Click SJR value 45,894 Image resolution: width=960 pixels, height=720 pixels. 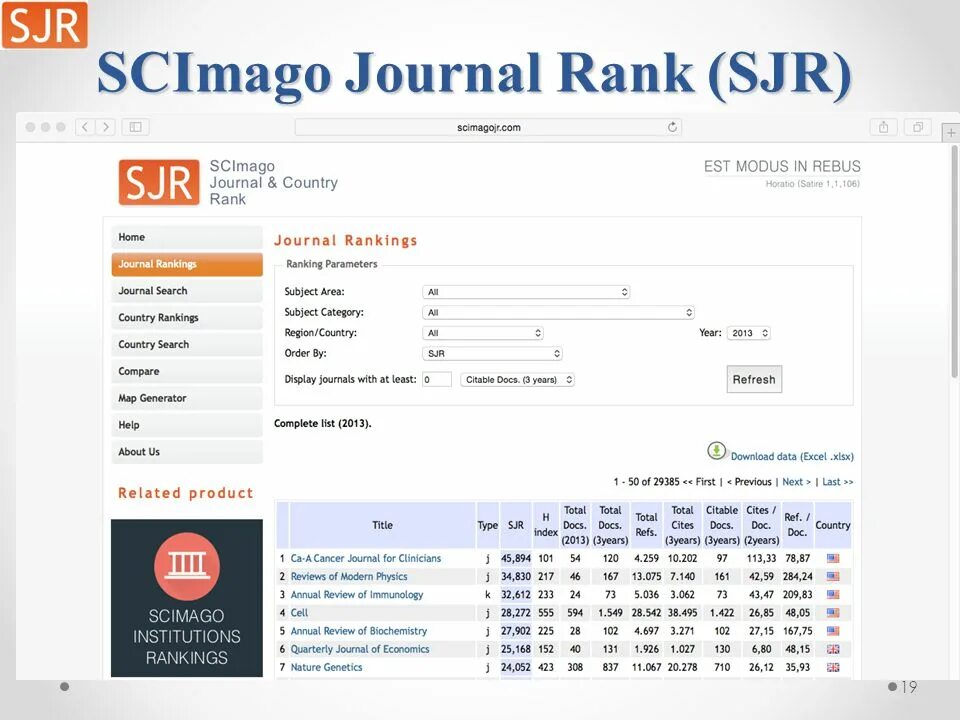pyautogui.click(x=516, y=558)
